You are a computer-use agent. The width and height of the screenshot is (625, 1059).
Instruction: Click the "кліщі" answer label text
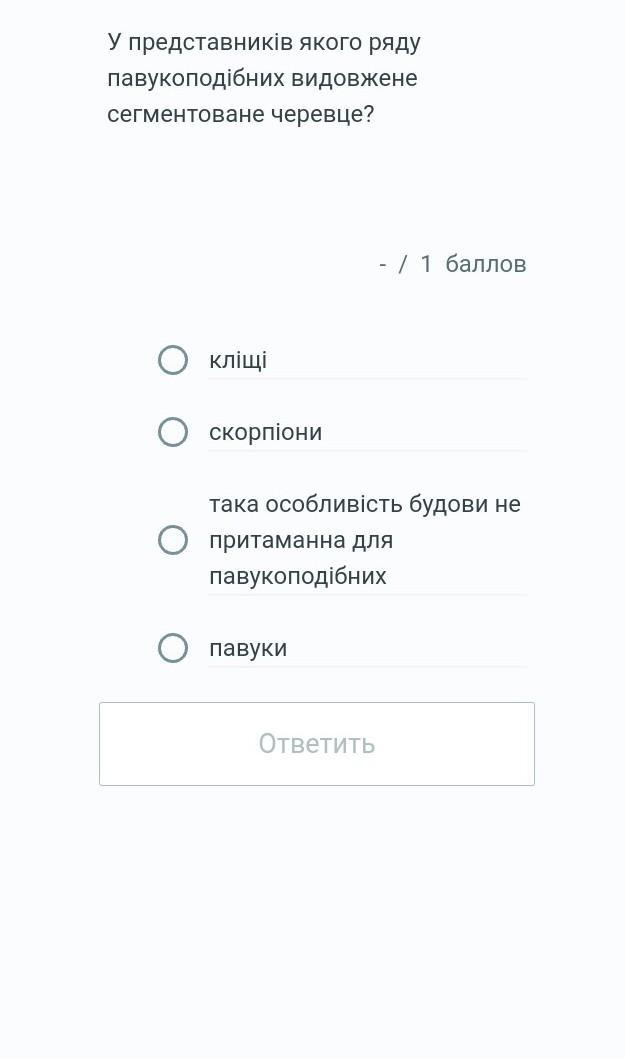238,360
